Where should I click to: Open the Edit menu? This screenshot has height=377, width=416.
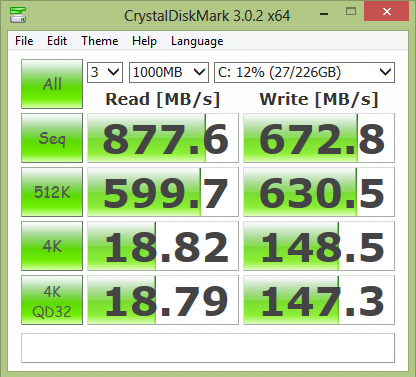click(x=57, y=41)
